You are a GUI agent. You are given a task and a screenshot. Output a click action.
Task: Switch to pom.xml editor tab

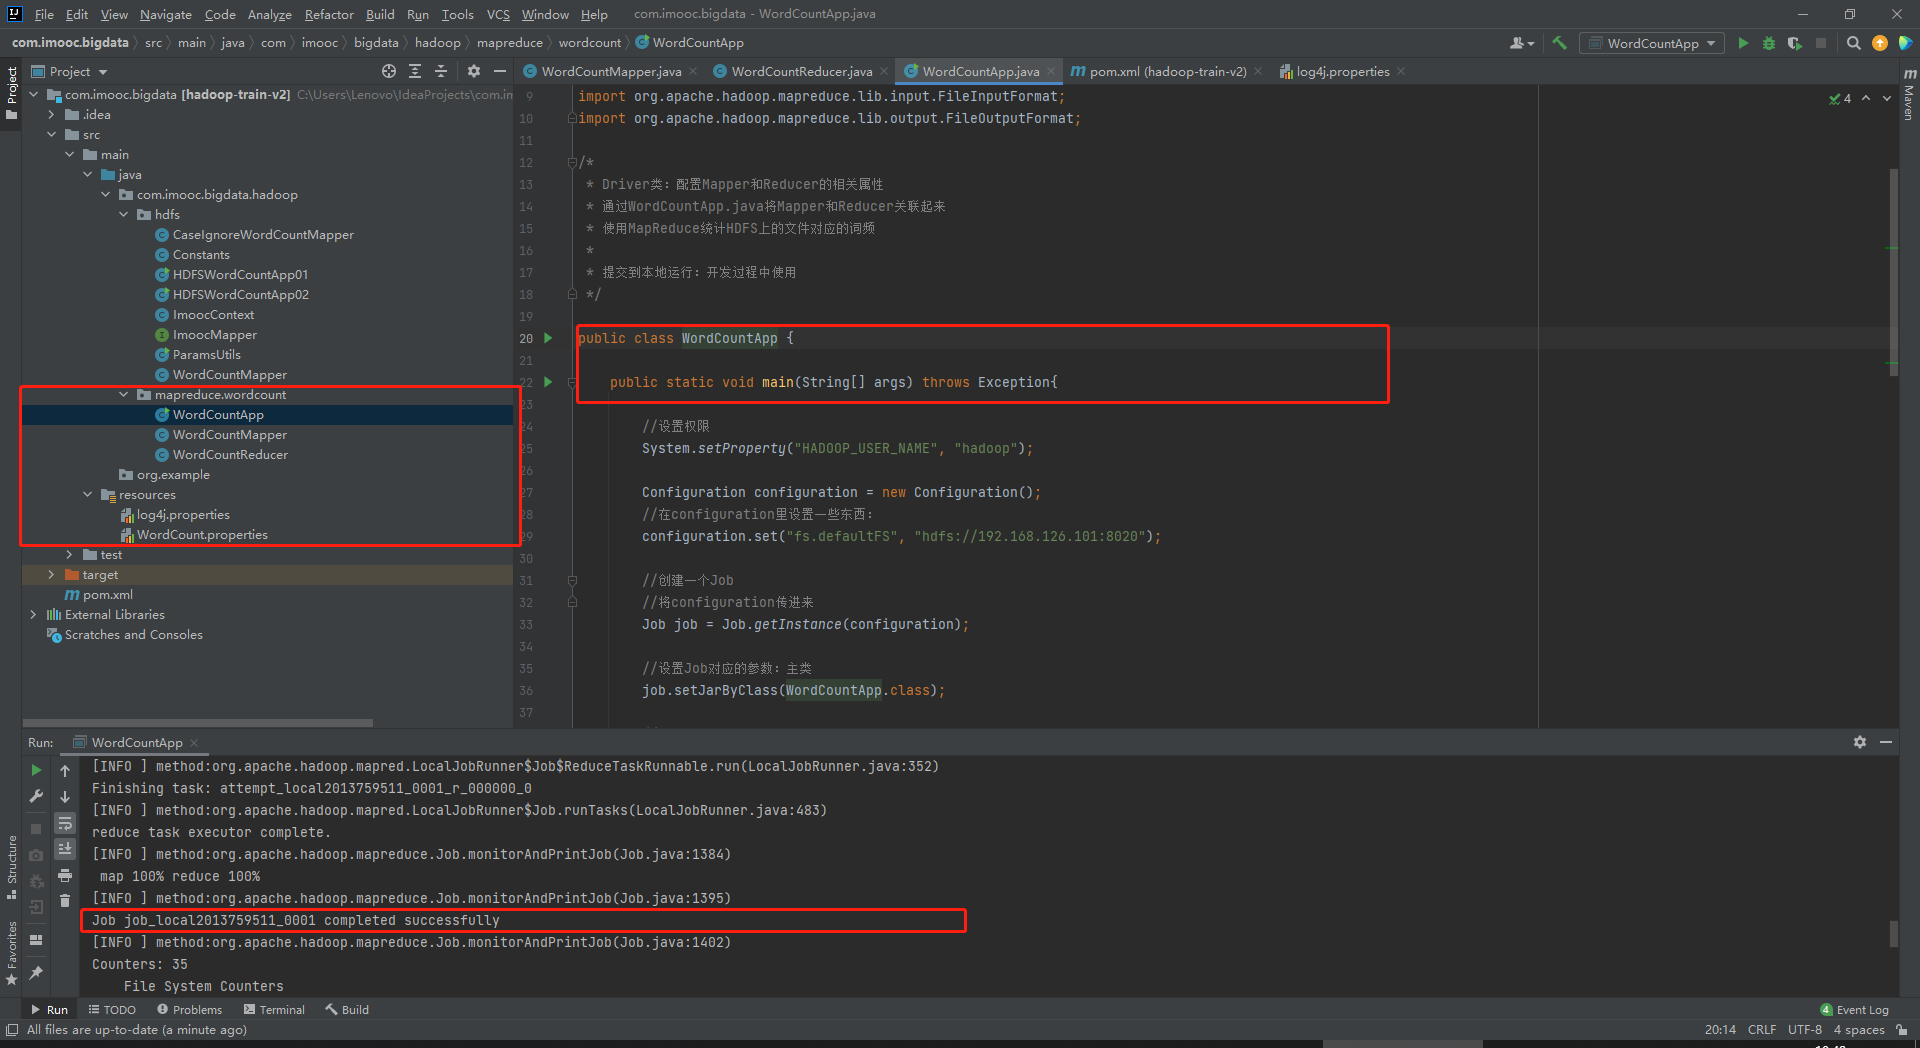tap(1167, 71)
